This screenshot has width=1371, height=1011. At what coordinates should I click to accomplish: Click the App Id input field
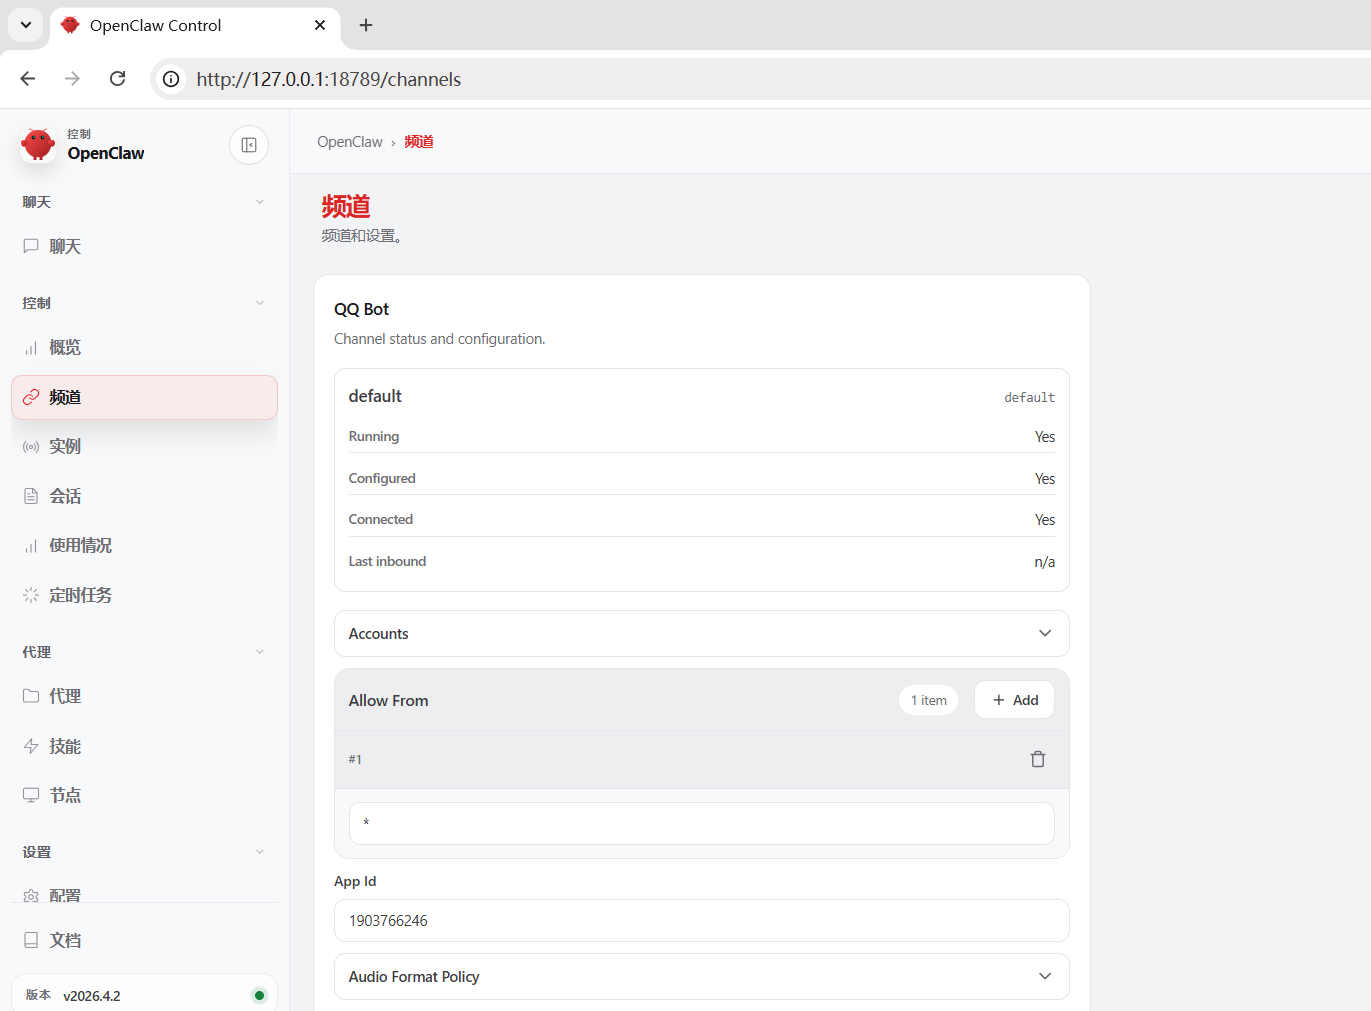(x=701, y=921)
